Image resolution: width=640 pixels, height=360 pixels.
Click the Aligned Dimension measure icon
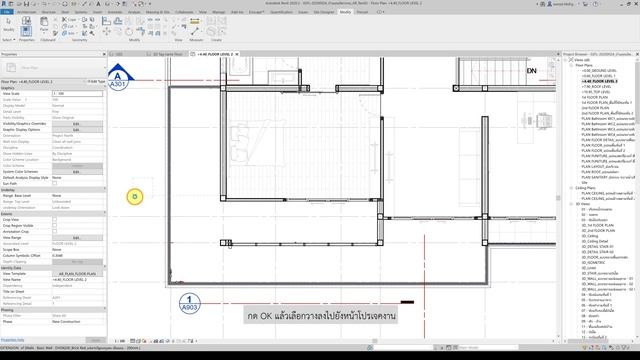[195, 21]
